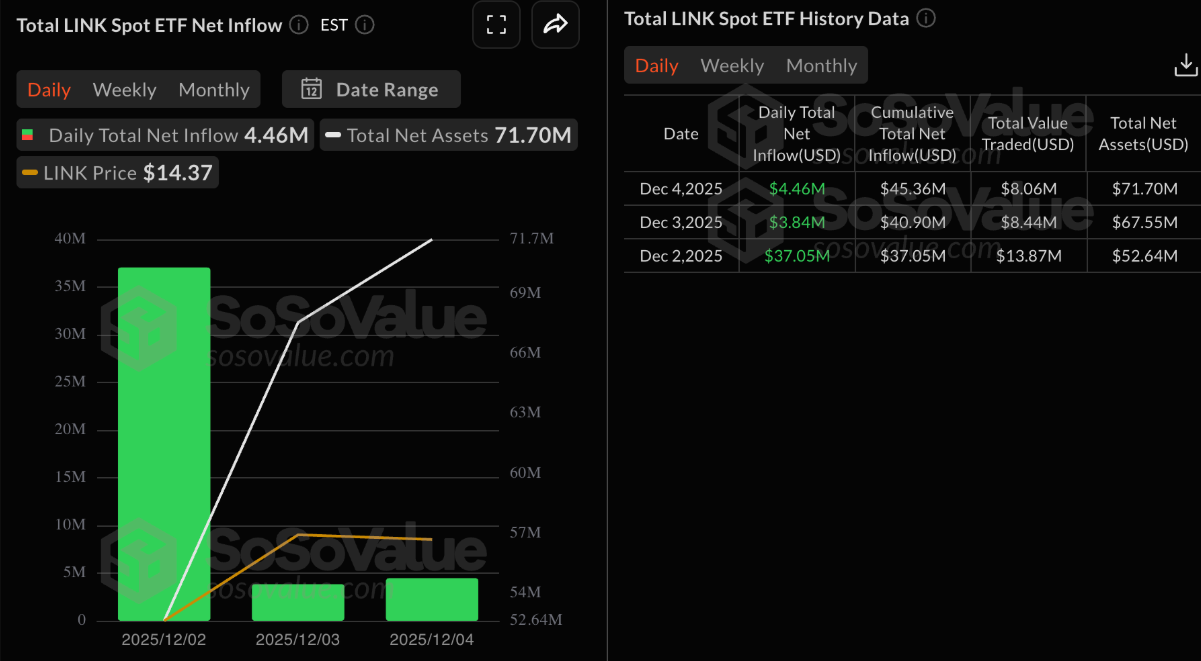This screenshot has width=1201, height=661.
Task: Switch chart to Weekly view
Action: point(124,90)
